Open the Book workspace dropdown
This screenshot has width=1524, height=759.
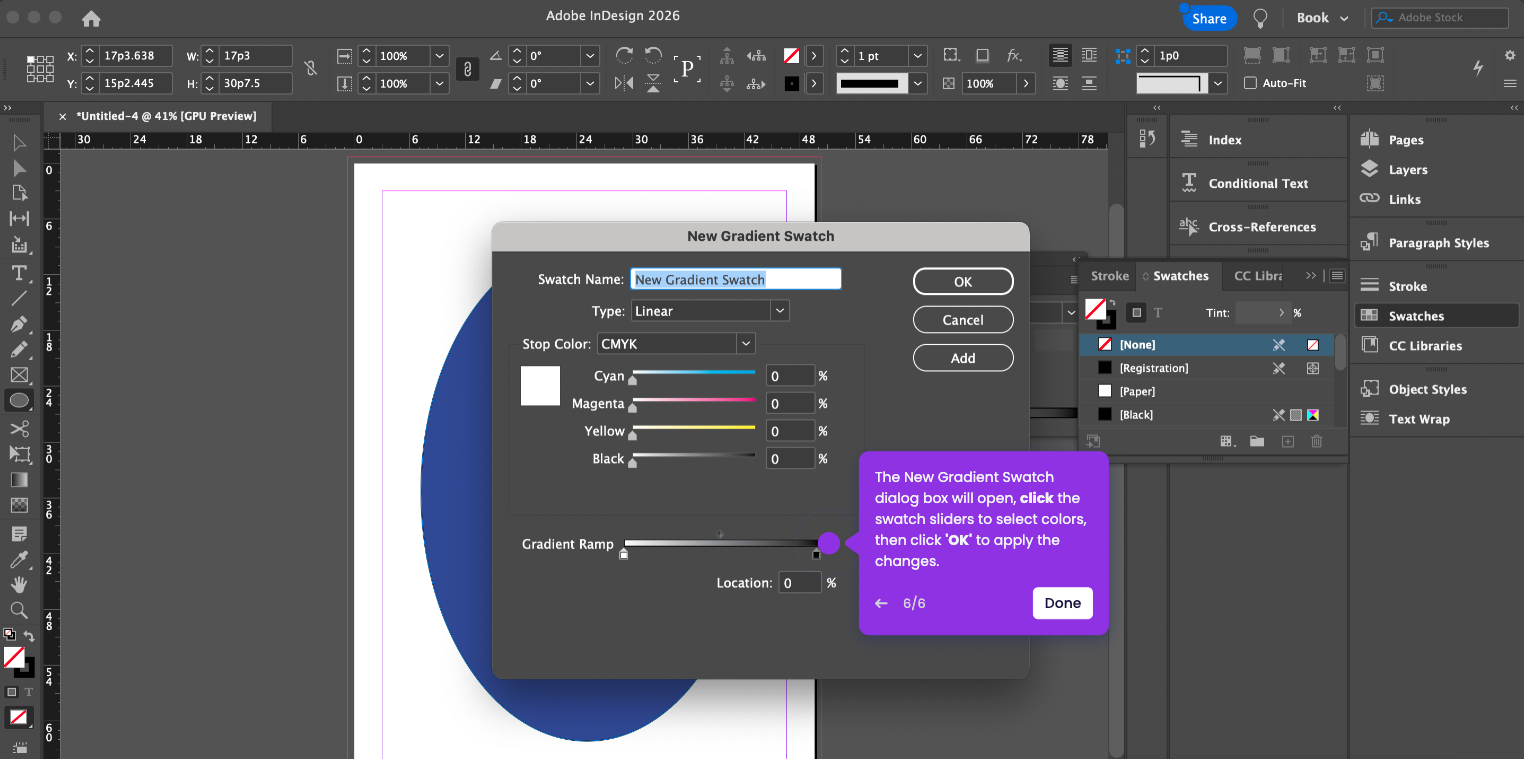[1322, 18]
